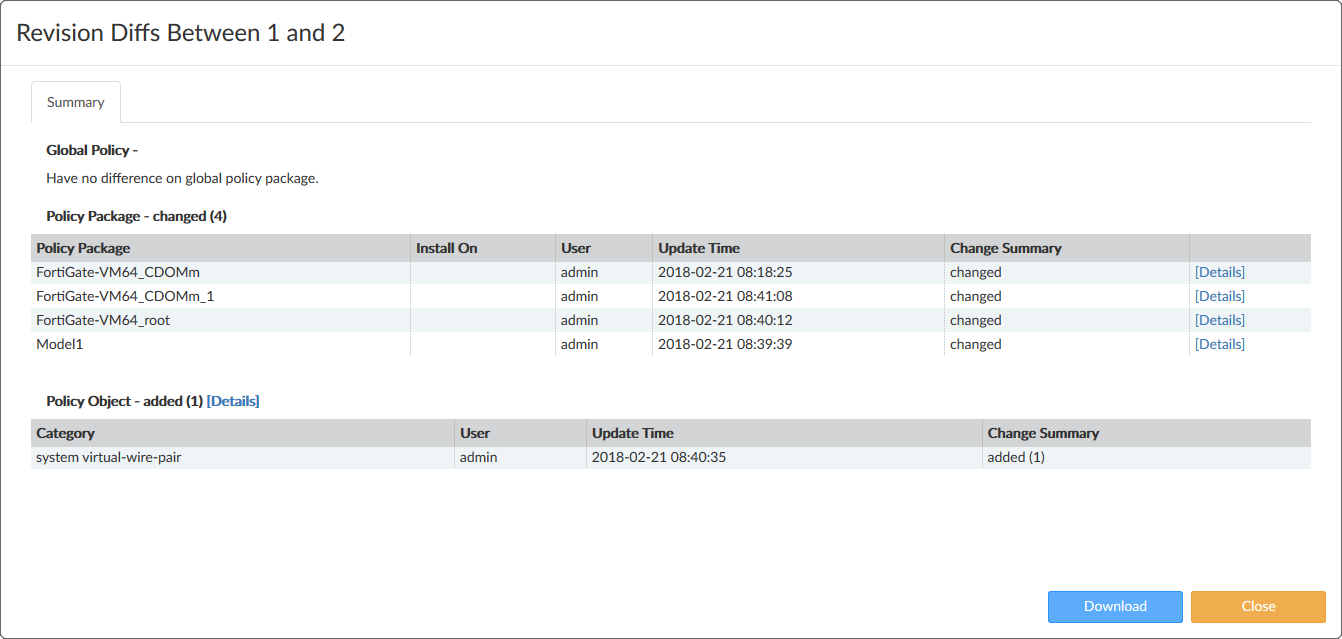Open Details link for Model1 package
The height and width of the screenshot is (639, 1342).
point(1219,344)
